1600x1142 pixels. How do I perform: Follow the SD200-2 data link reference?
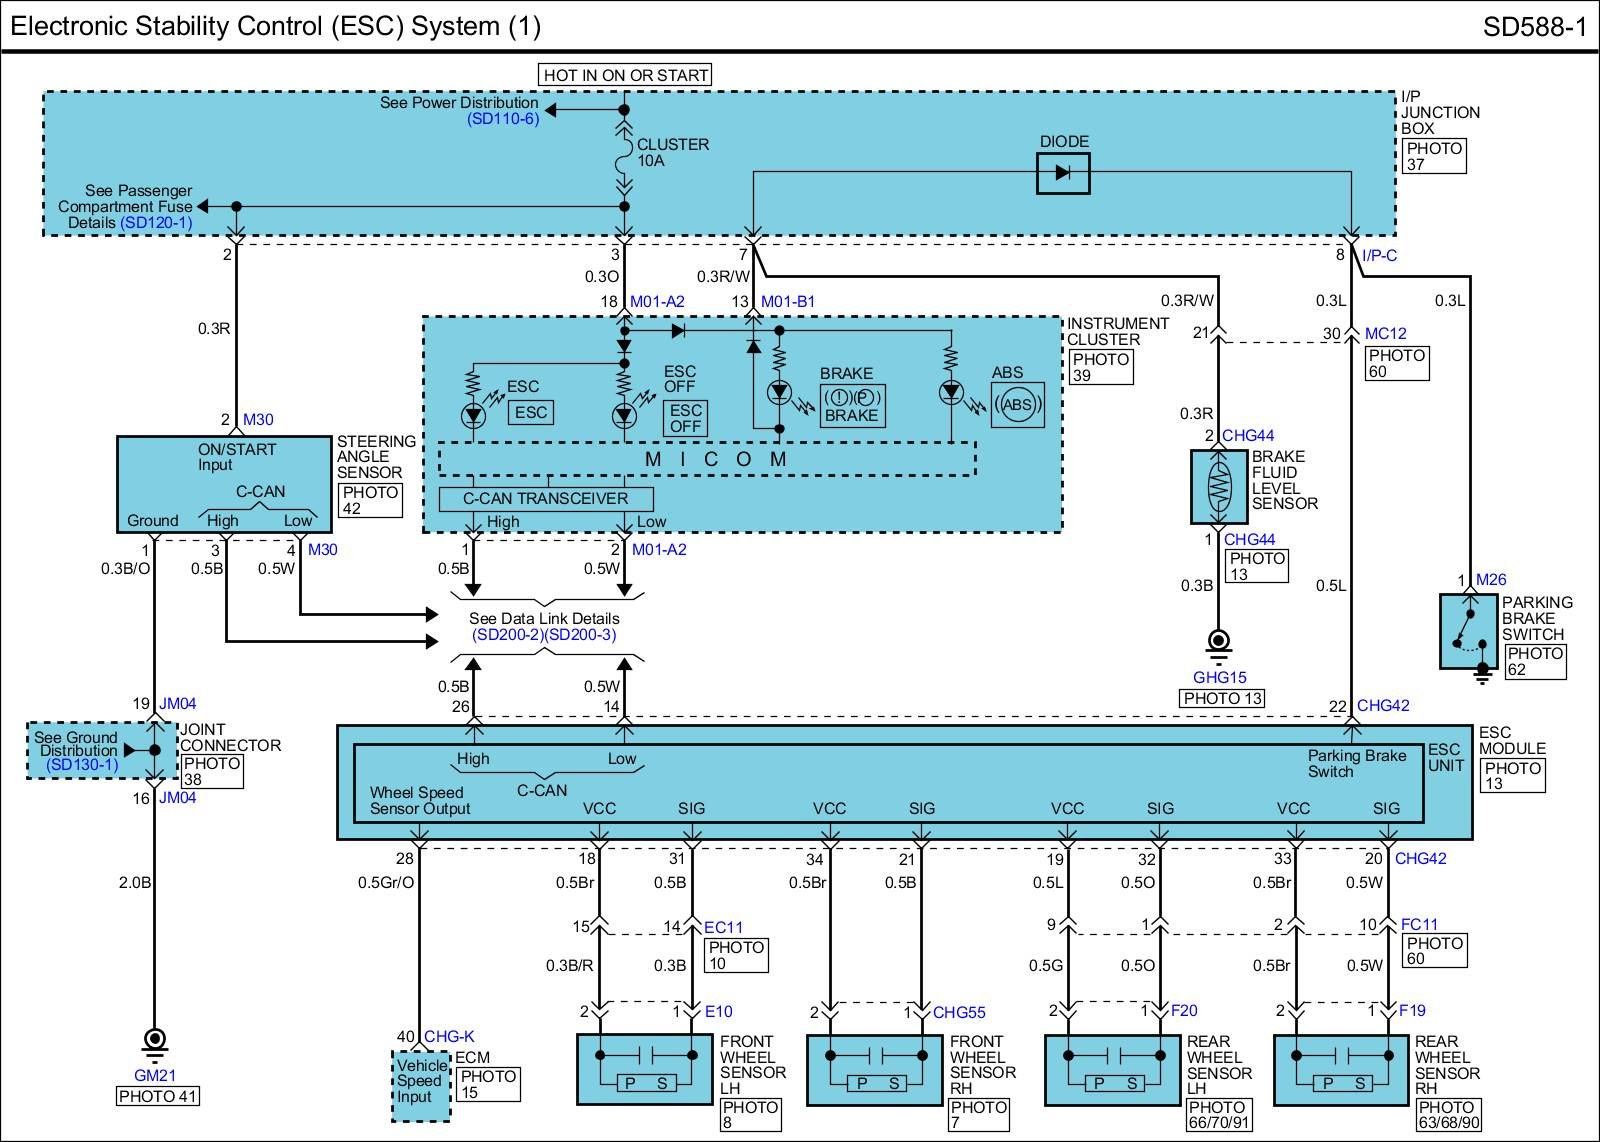(507, 635)
